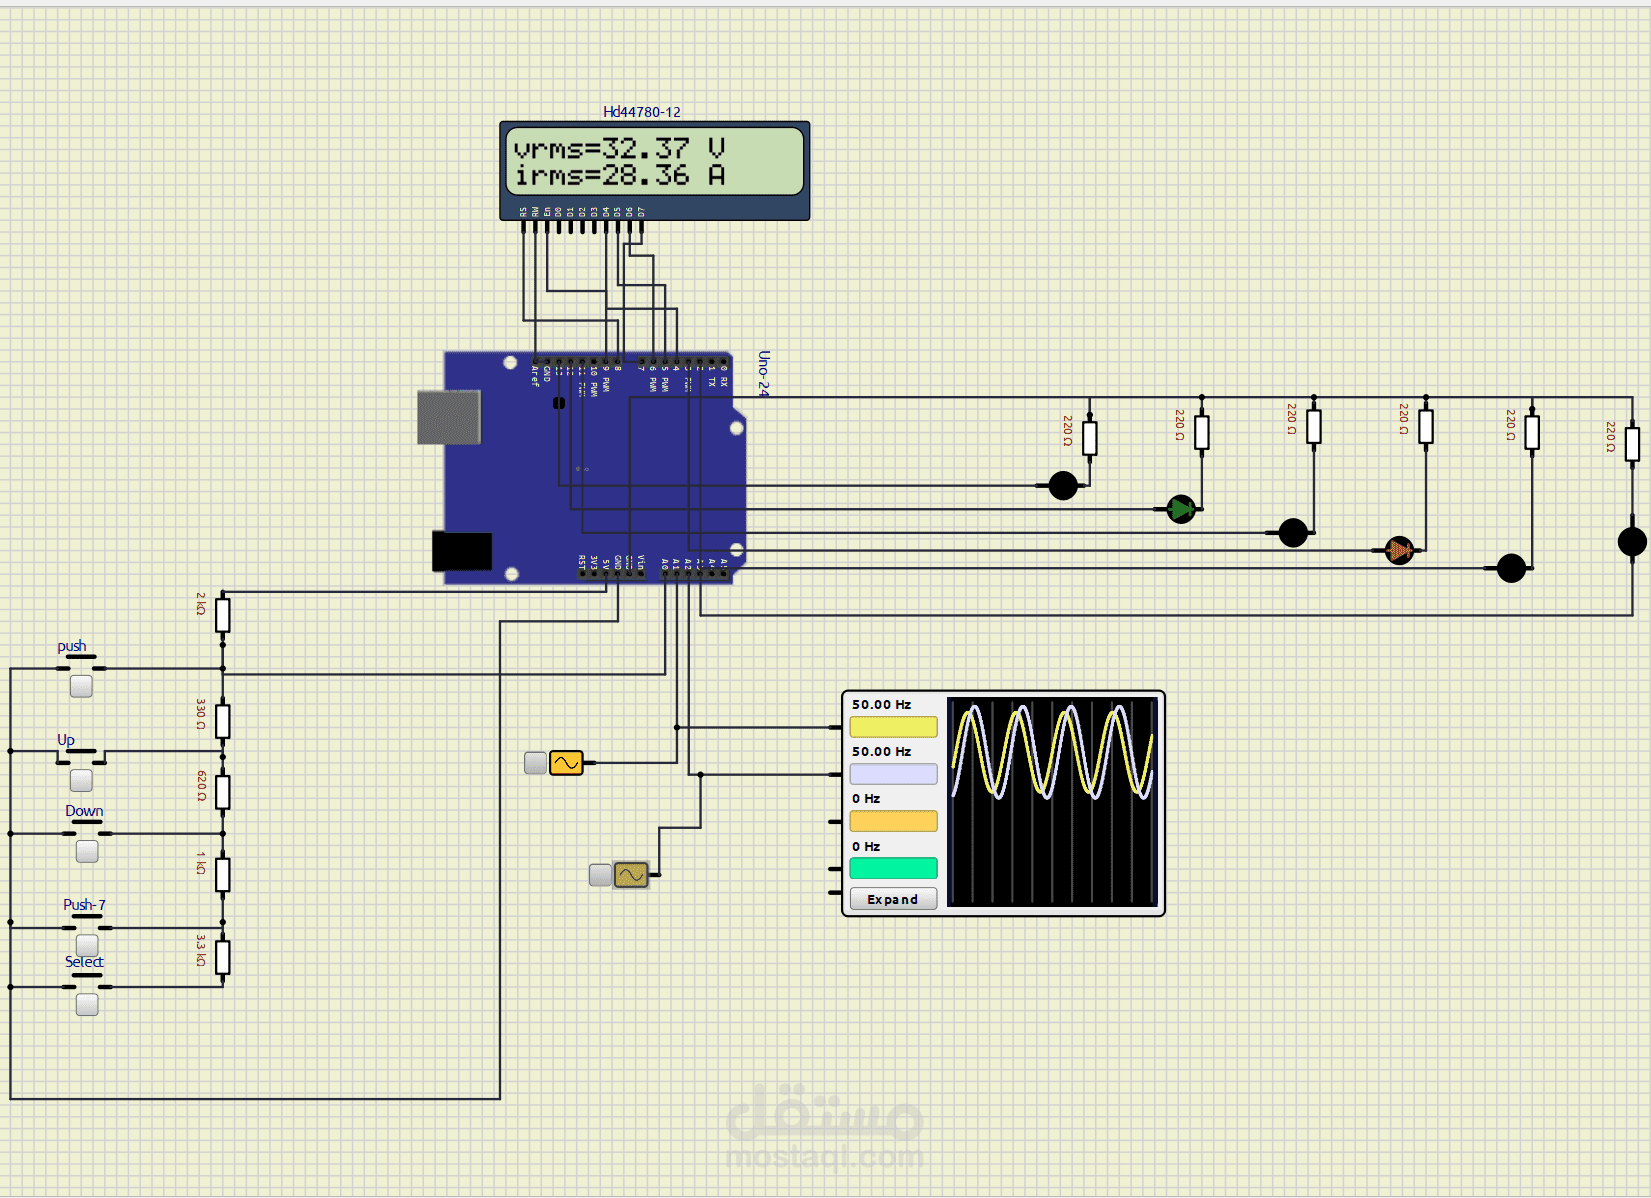Select the dim tan sine wave generator
The height and width of the screenshot is (1198, 1651).
tap(631, 875)
